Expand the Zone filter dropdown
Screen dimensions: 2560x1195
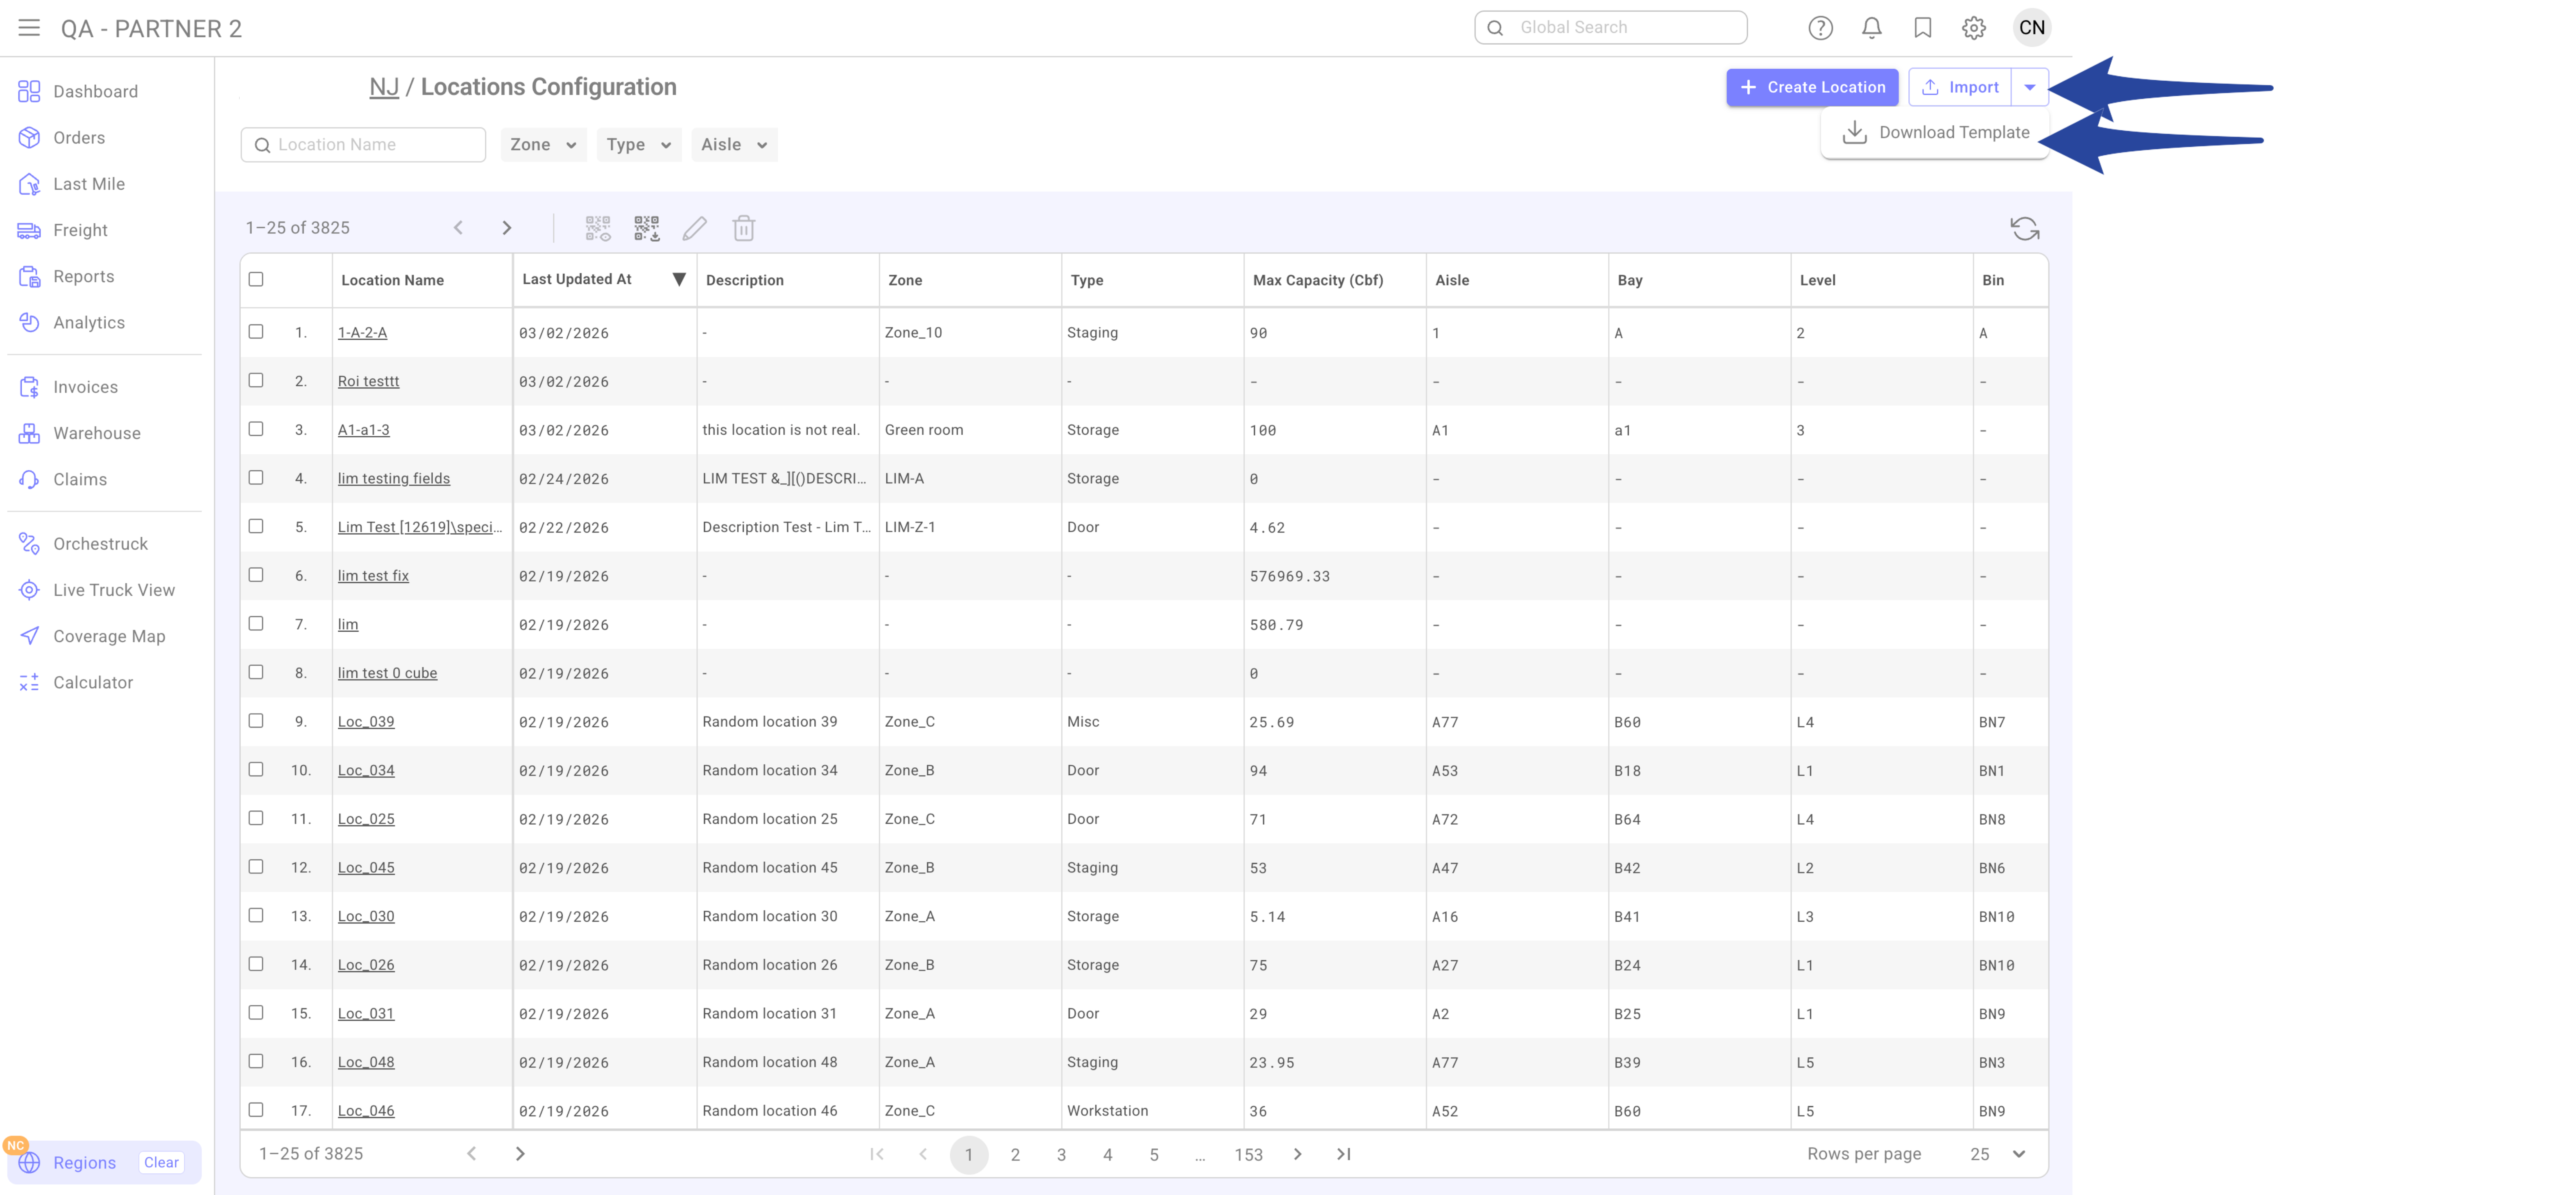coord(543,145)
